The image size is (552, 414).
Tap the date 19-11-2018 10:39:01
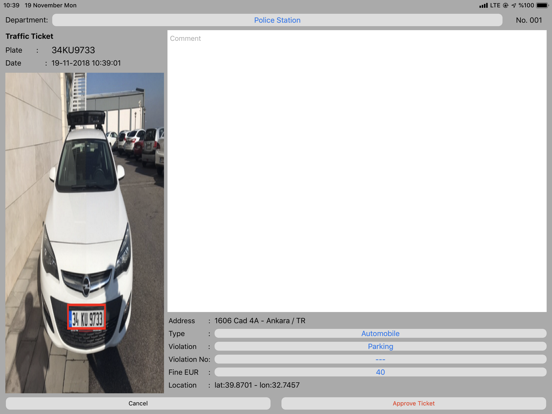tap(86, 63)
